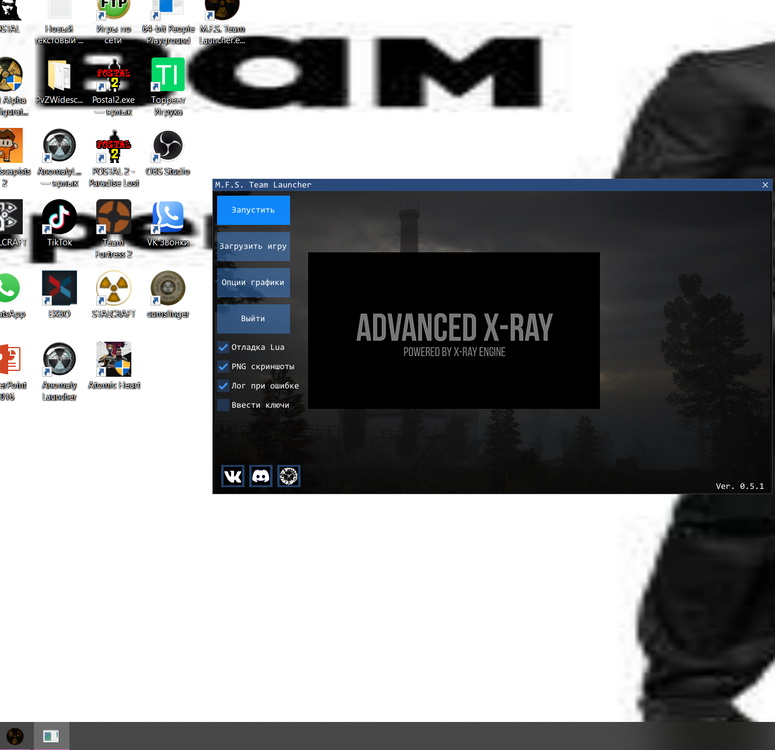Click the Загрузить игру button

(x=253, y=246)
